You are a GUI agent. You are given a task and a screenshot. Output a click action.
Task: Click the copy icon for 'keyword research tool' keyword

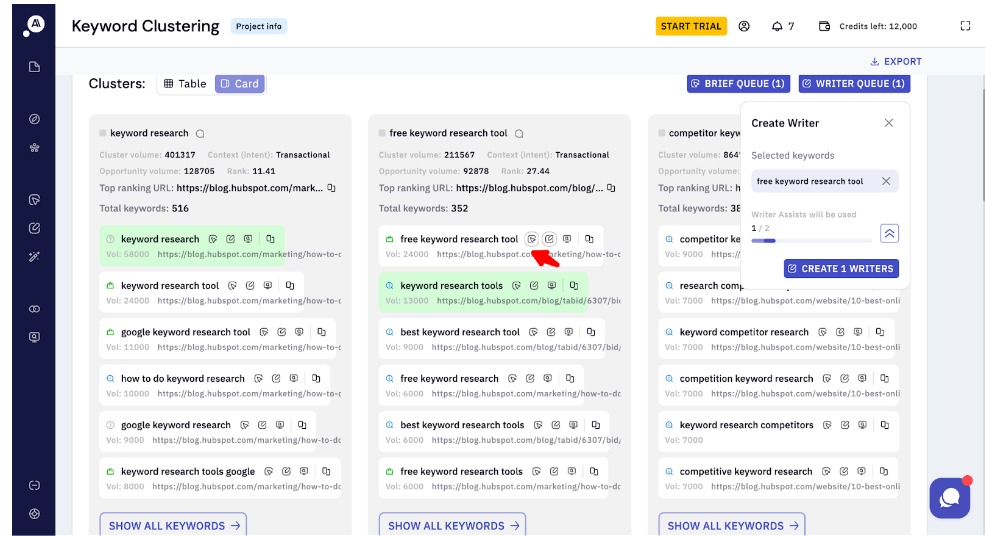[x=290, y=285]
